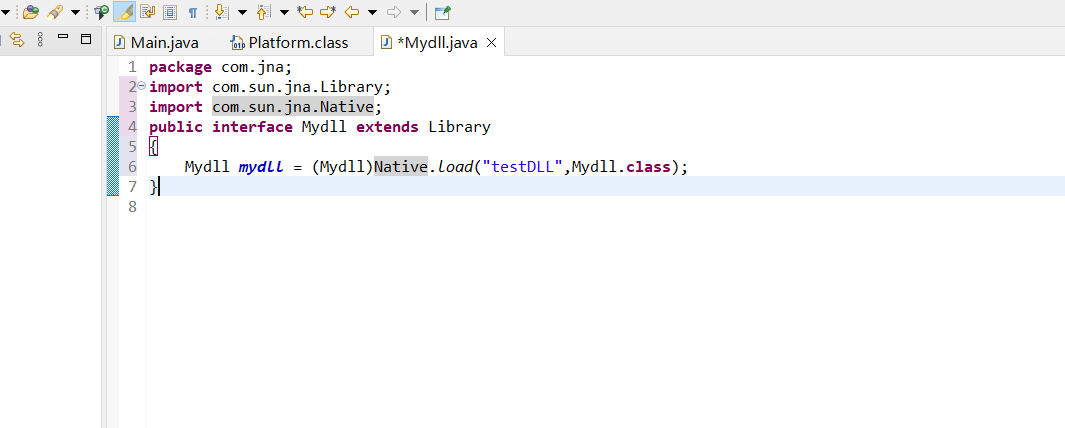Viewport: 1065px width, 428px height.
Task: Open the Next Annotation dropdown arrow
Action: pos(242,12)
